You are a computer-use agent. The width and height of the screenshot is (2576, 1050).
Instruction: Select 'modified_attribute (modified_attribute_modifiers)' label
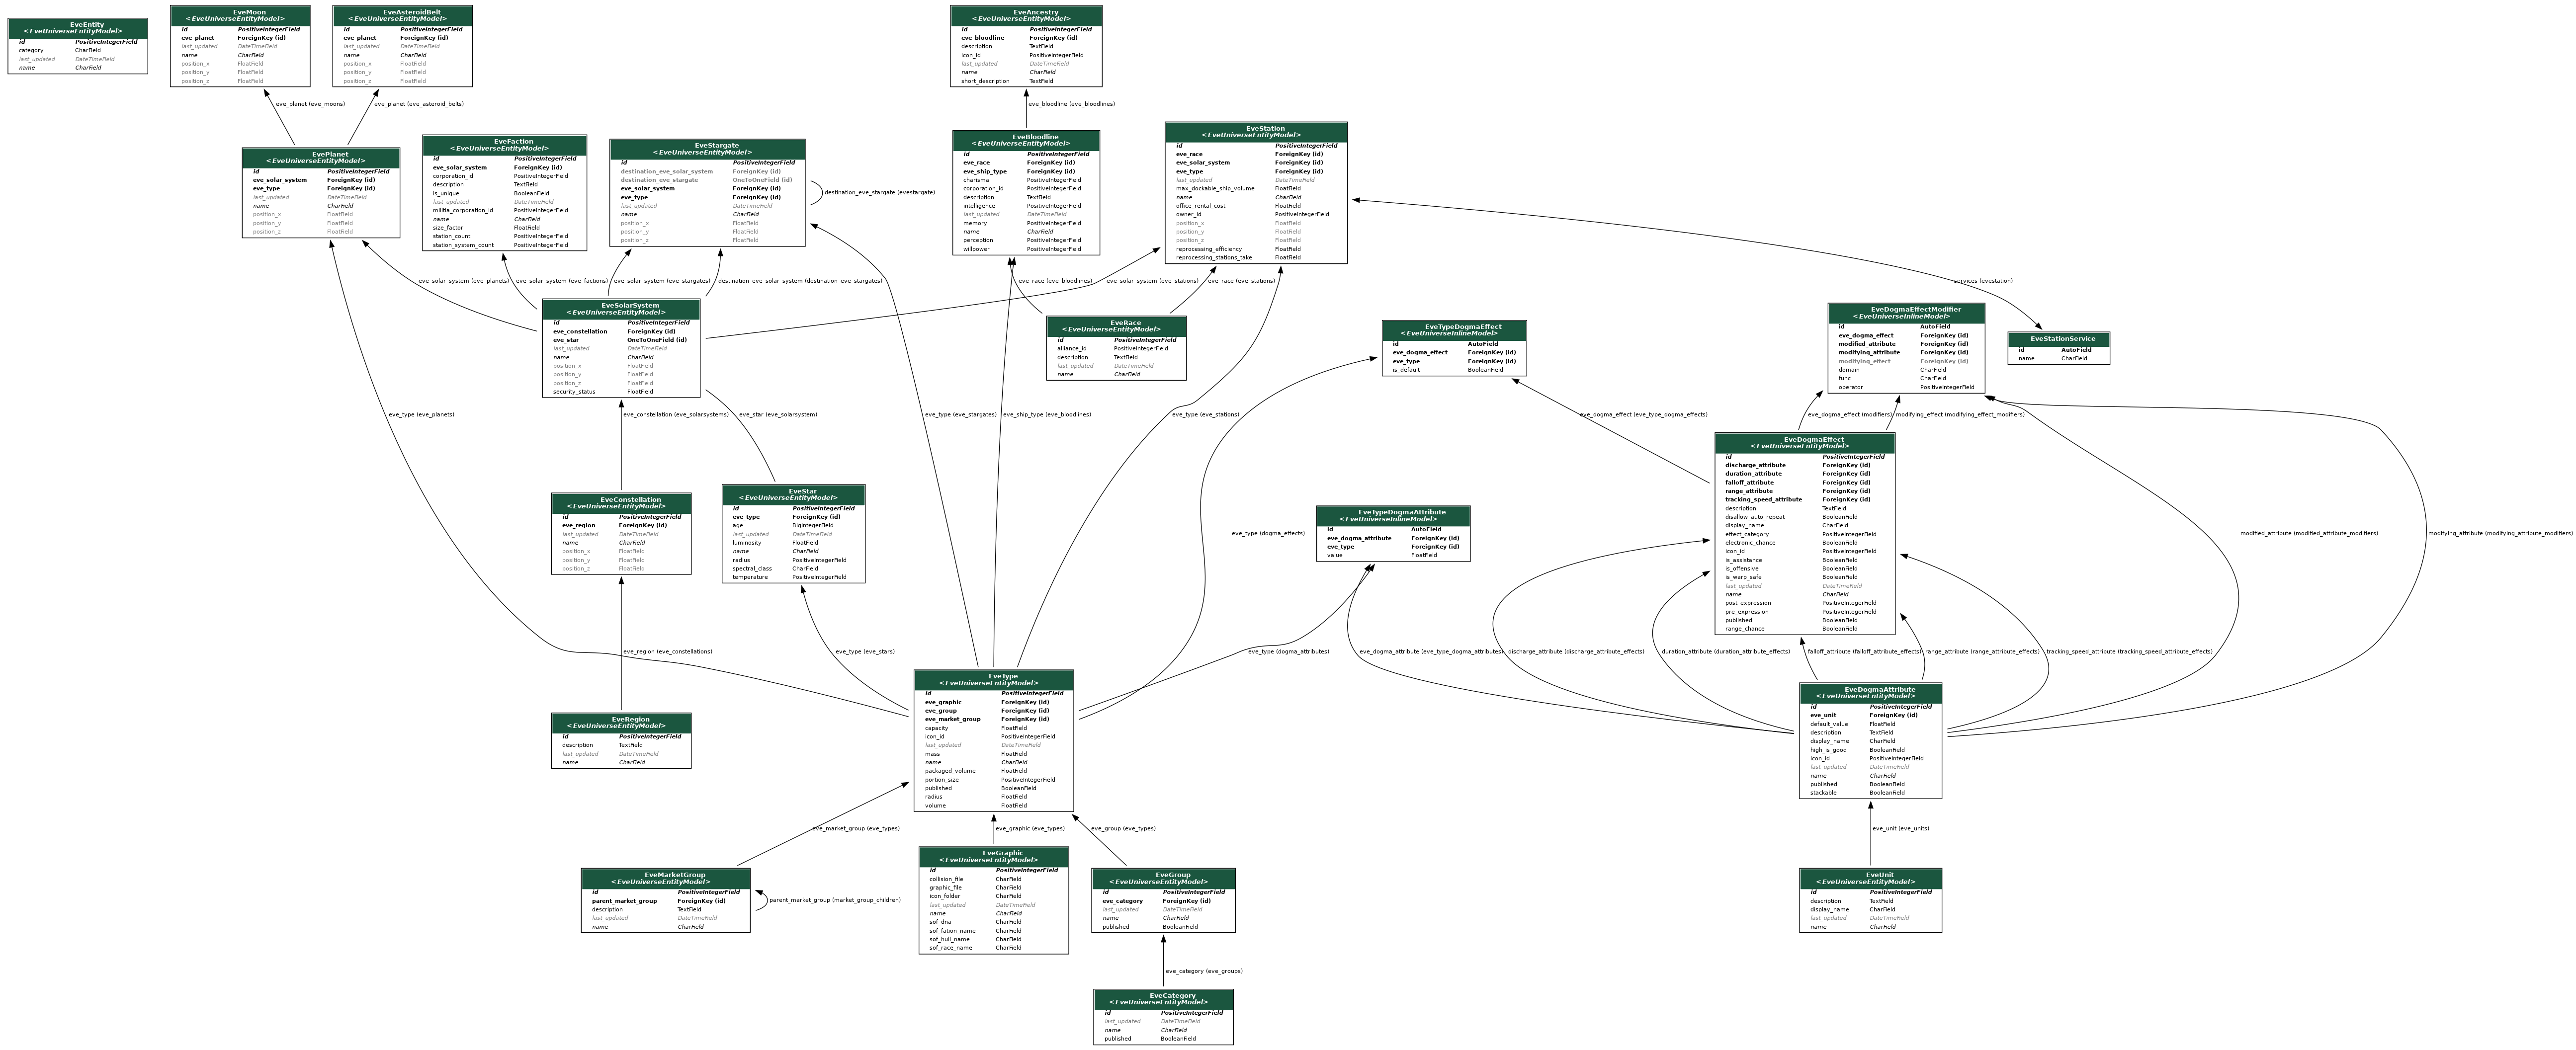coord(2309,533)
